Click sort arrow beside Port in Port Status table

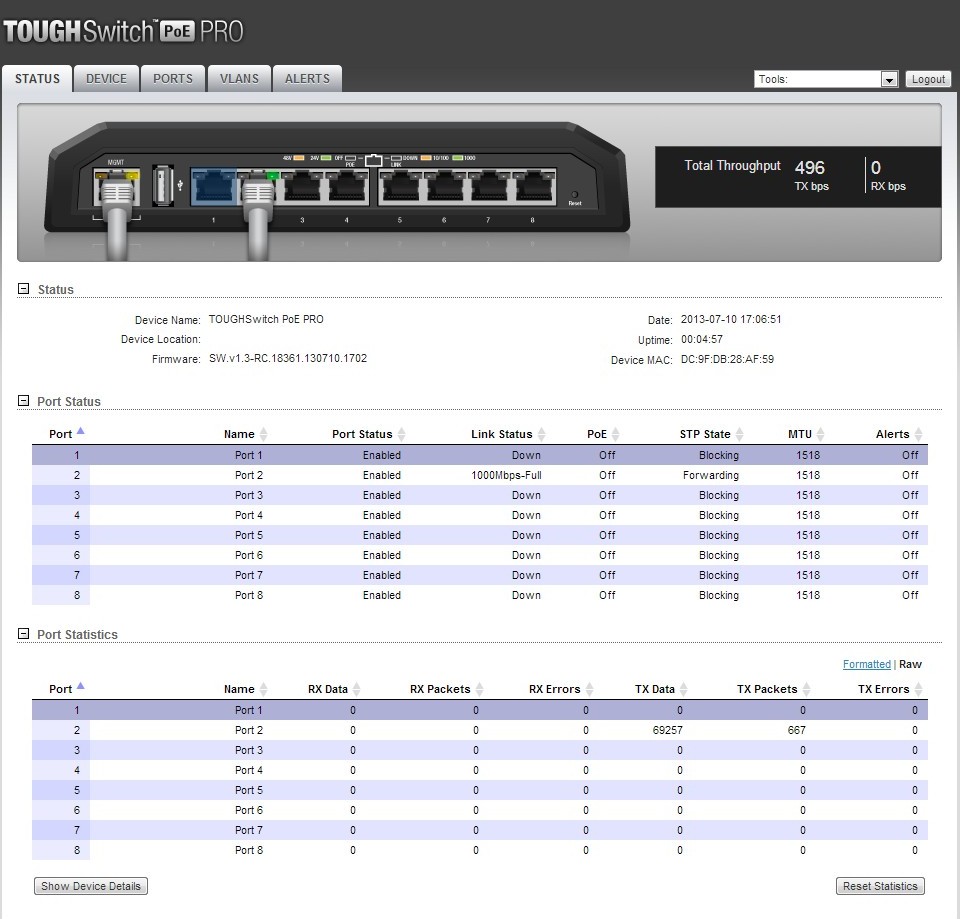81,432
